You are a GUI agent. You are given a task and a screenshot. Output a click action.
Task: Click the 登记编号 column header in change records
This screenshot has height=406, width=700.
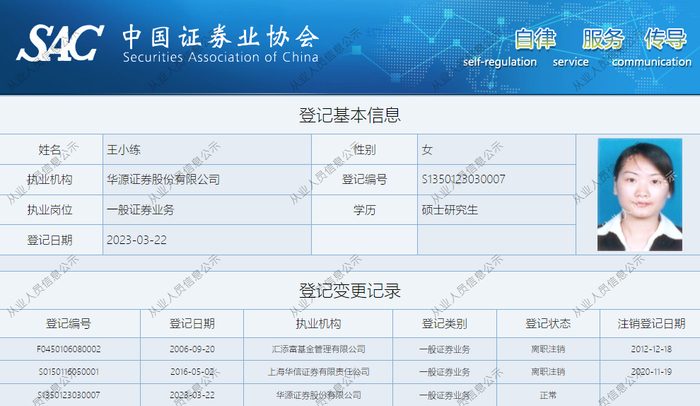point(68,323)
